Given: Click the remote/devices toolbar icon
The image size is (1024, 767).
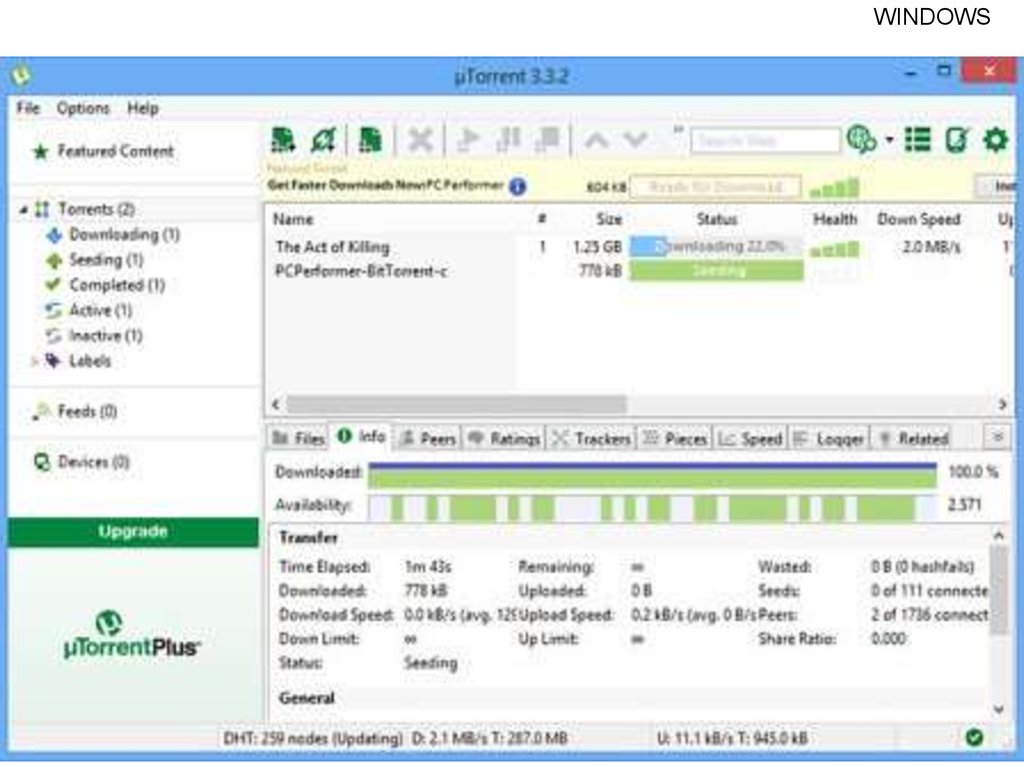Looking at the screenshot, I should [x=957, y=140].
